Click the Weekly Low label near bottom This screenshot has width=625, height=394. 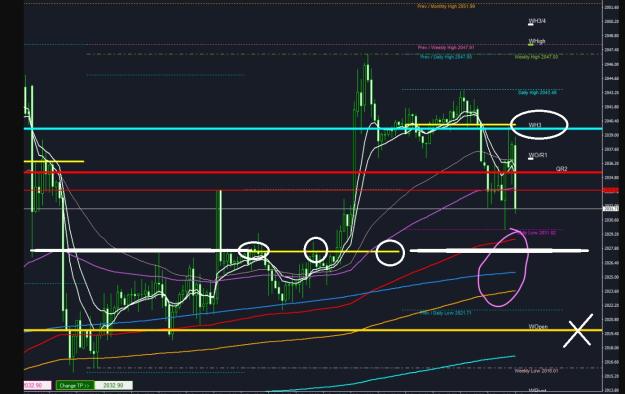(x=536, y=371)
